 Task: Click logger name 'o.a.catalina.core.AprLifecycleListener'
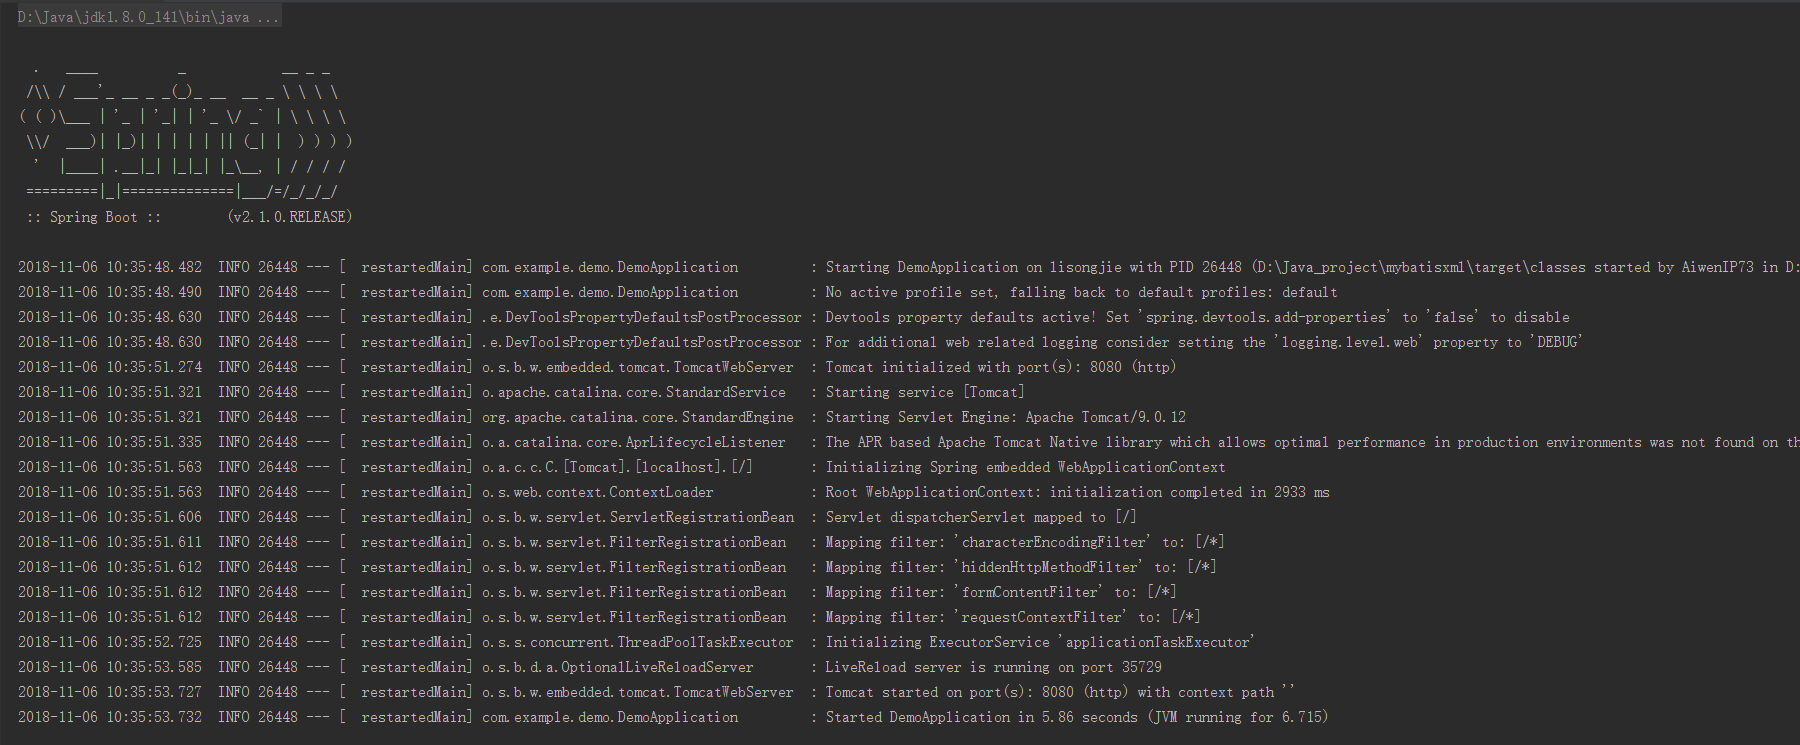click(x=634, y=442)
